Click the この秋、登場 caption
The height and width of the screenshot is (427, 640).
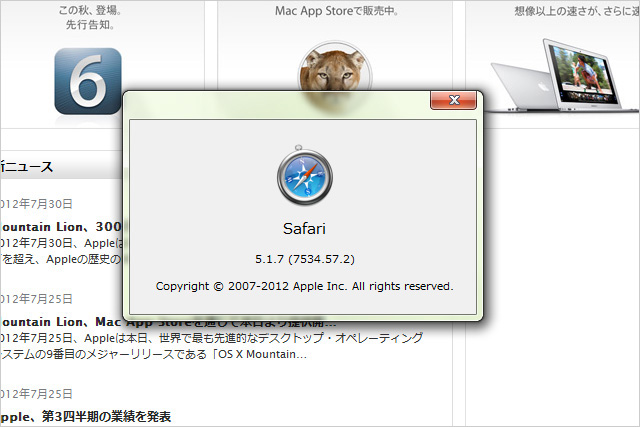(x=90, y=10)
